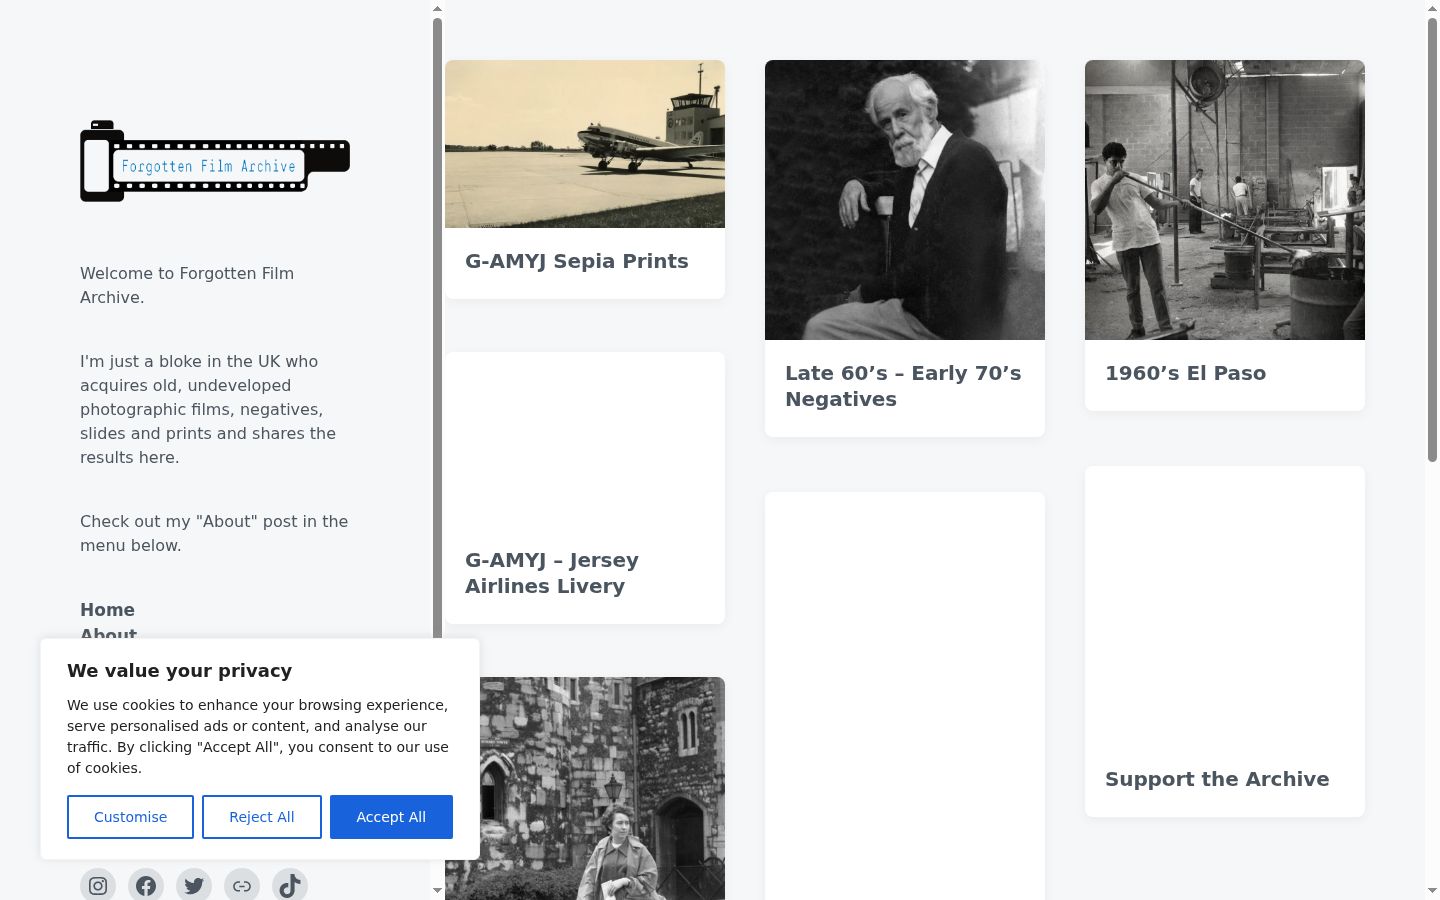
Task: Click the "We value your privacy" heading
Action: pos(180,671)
